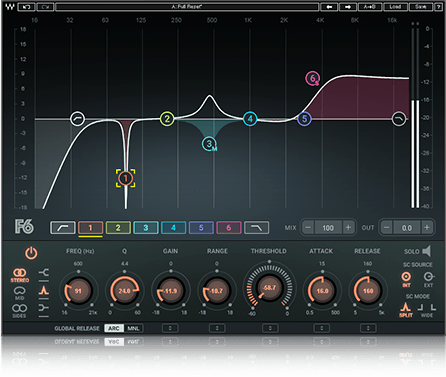This screenshot has height=377, width=446.
Task: Click the Threshold knob
Action: (269, 288)
